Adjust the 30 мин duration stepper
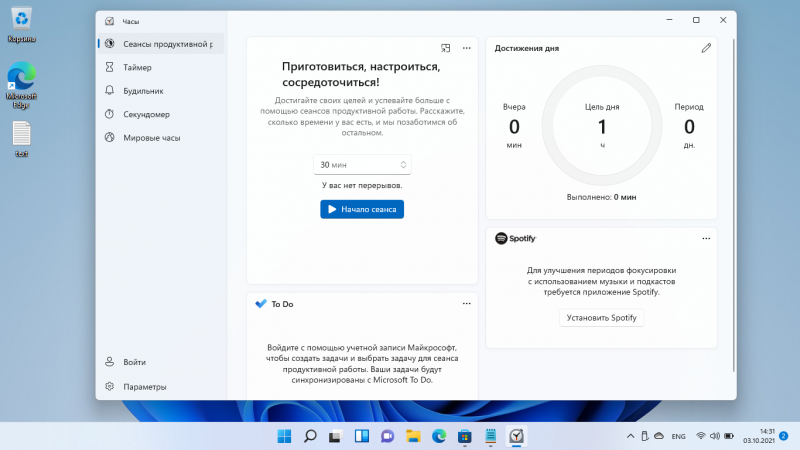 point(403,164)
